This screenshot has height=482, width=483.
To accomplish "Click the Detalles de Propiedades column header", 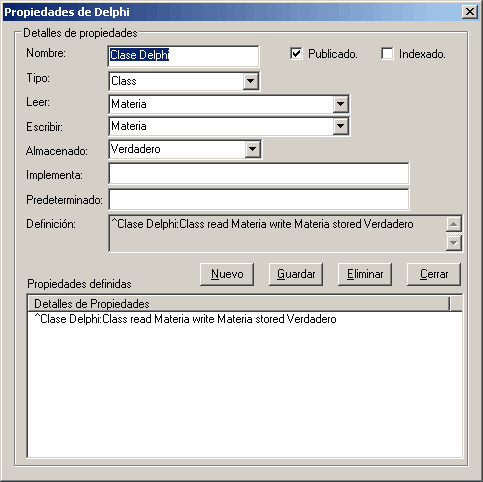I will coord(239,304).
